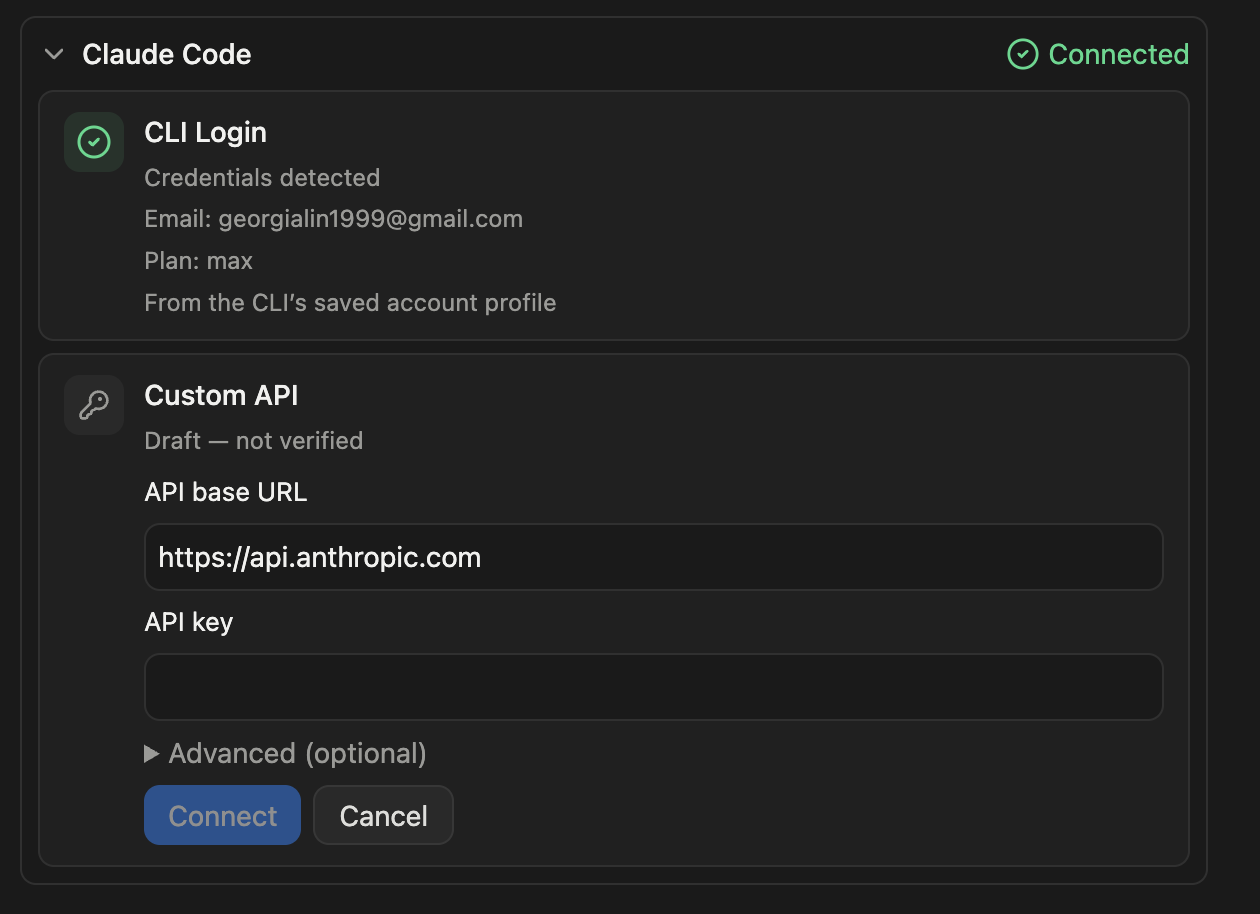Click the saved account profile line
Viewport: 1260px width, 914px height.
(350, 303)
